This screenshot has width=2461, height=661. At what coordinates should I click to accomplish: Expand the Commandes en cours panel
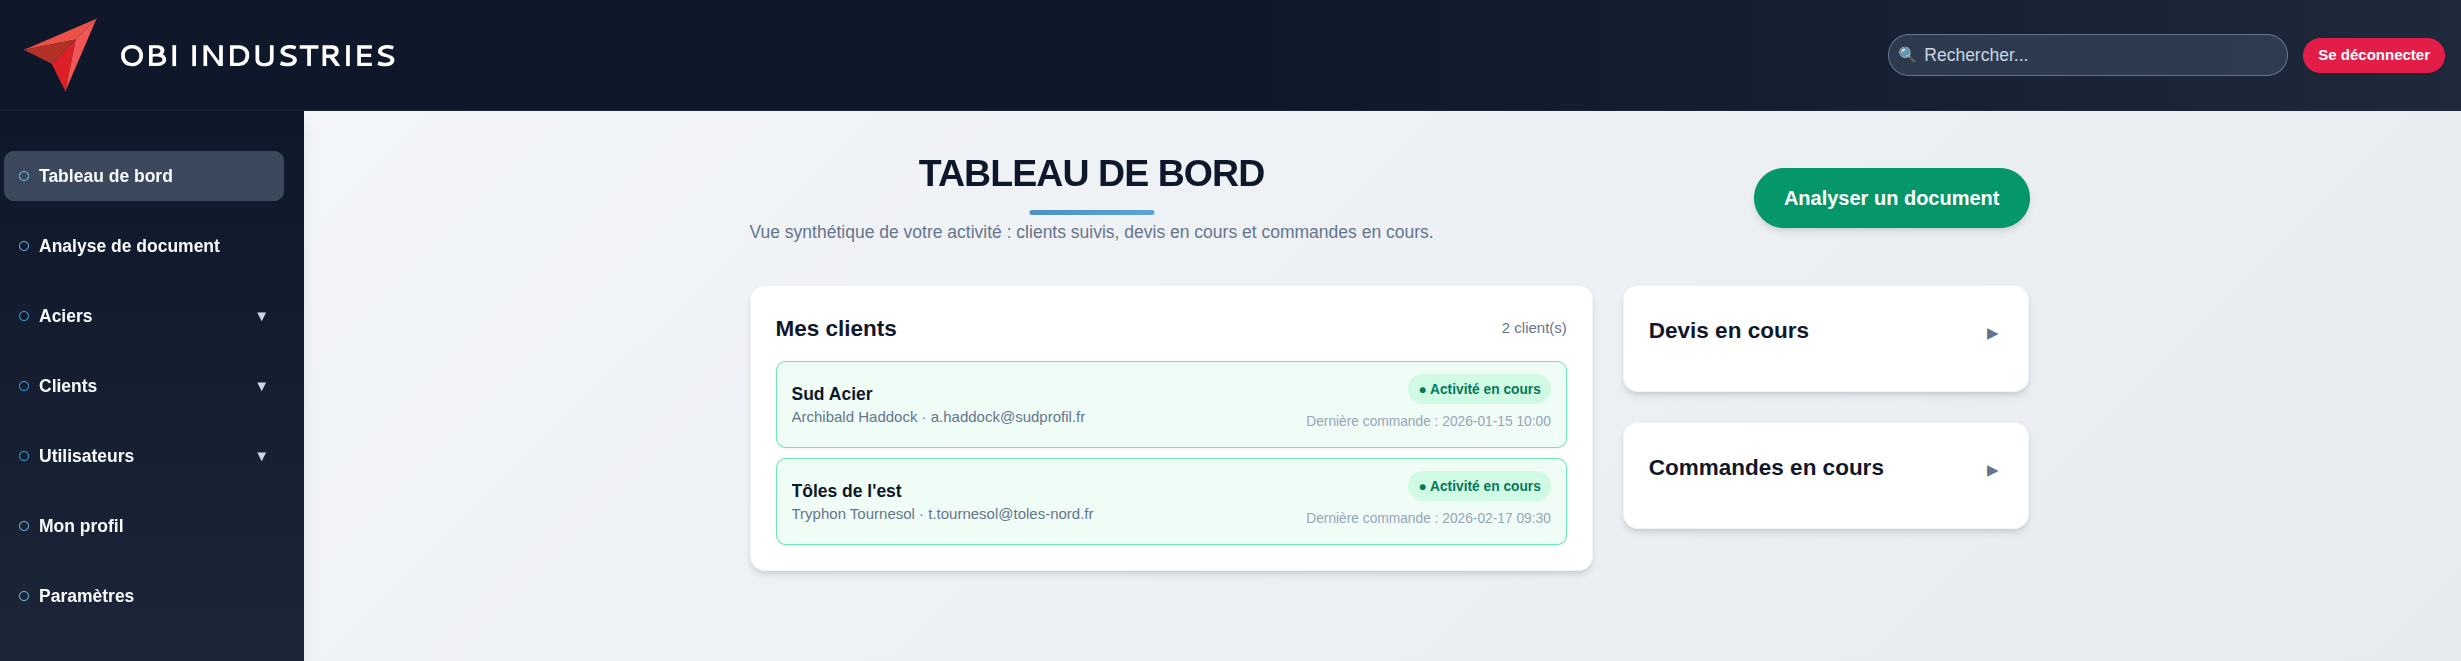tap(1991, 471)
